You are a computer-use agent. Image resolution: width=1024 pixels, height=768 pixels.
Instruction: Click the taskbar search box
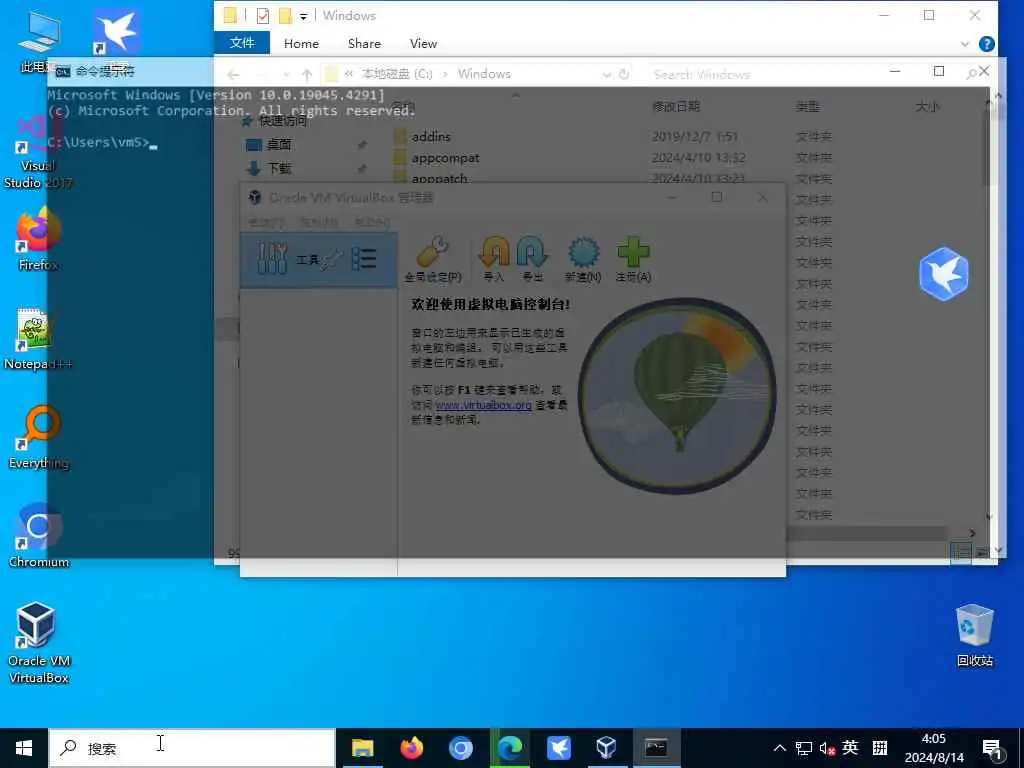[192, 748]
